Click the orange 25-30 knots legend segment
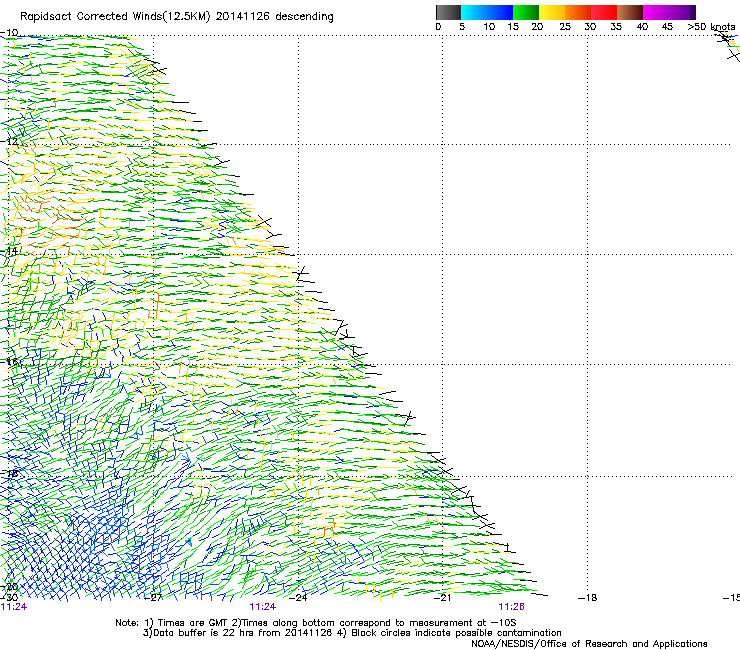This screenshot has width=740, height=650. (578, 12)
